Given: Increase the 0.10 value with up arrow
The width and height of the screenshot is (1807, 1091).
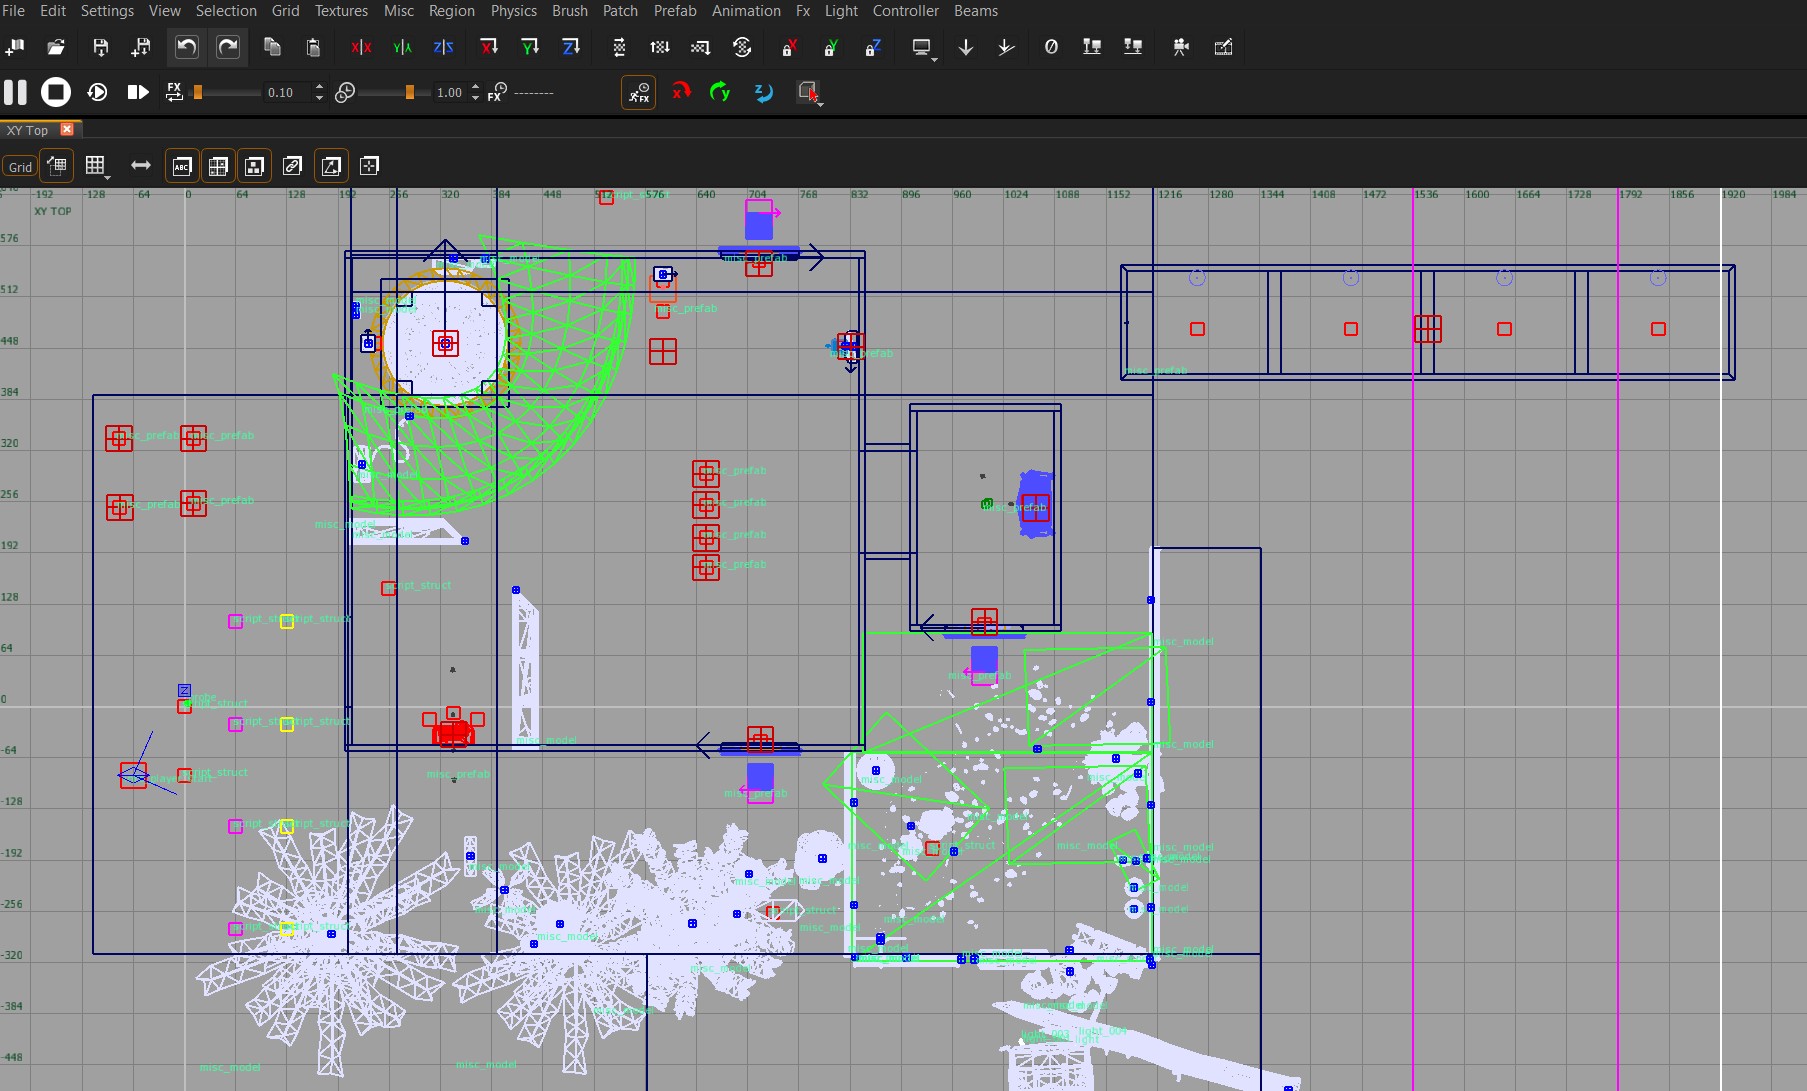Looking at the screenshot, I should 319,87.
